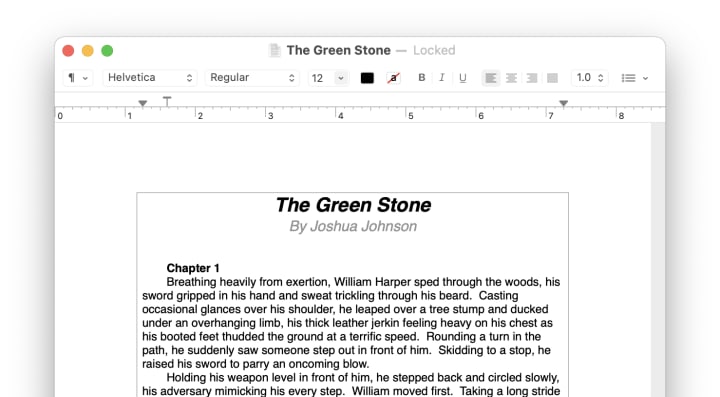Toggle bold formatting
Viewport: 720px width, 397px height.
point(422,78)
